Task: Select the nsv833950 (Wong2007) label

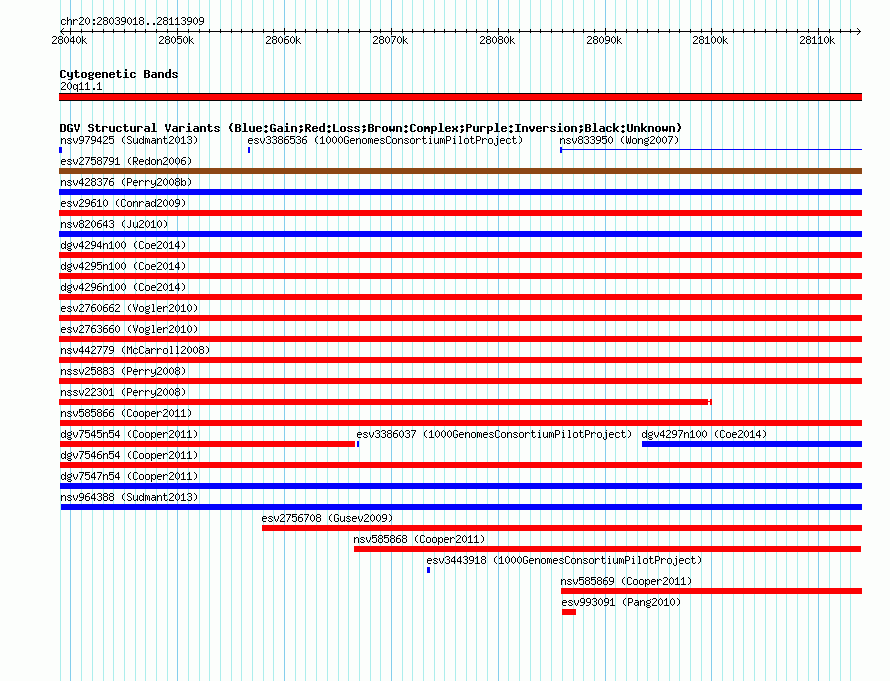Action: (619, 140)
